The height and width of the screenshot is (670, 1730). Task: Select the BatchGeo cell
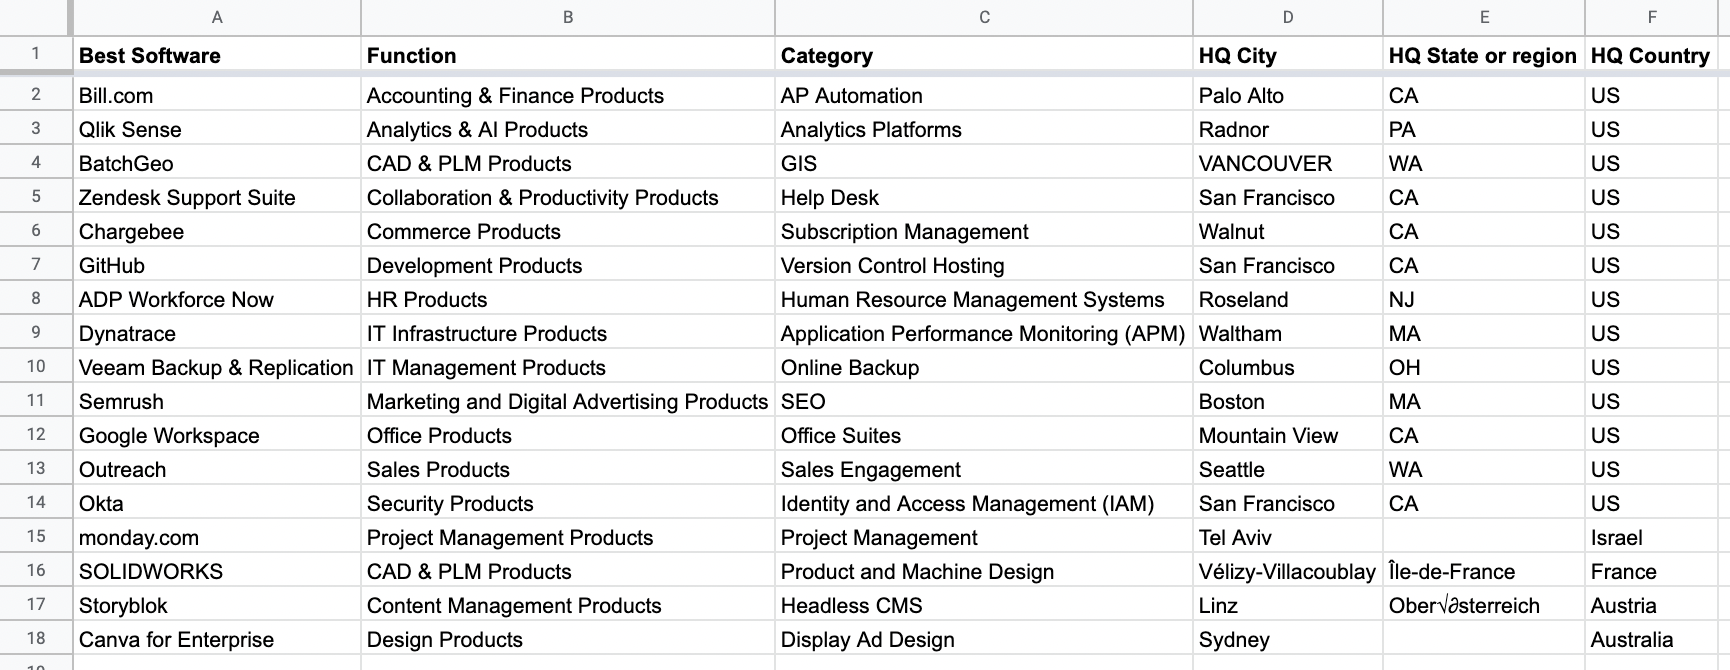217,163
